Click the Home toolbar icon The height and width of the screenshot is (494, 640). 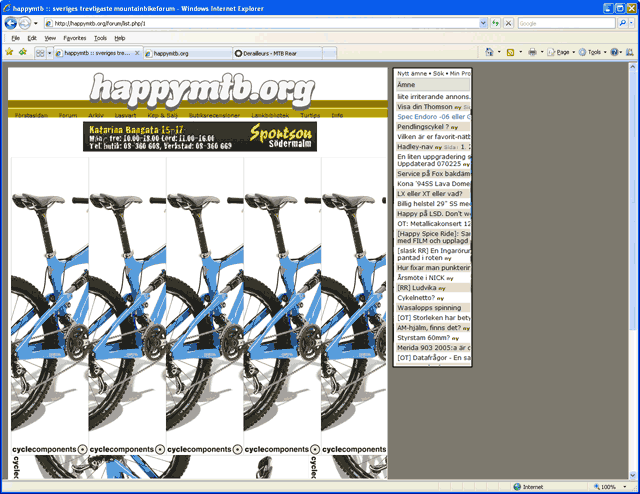pos(489,52)
